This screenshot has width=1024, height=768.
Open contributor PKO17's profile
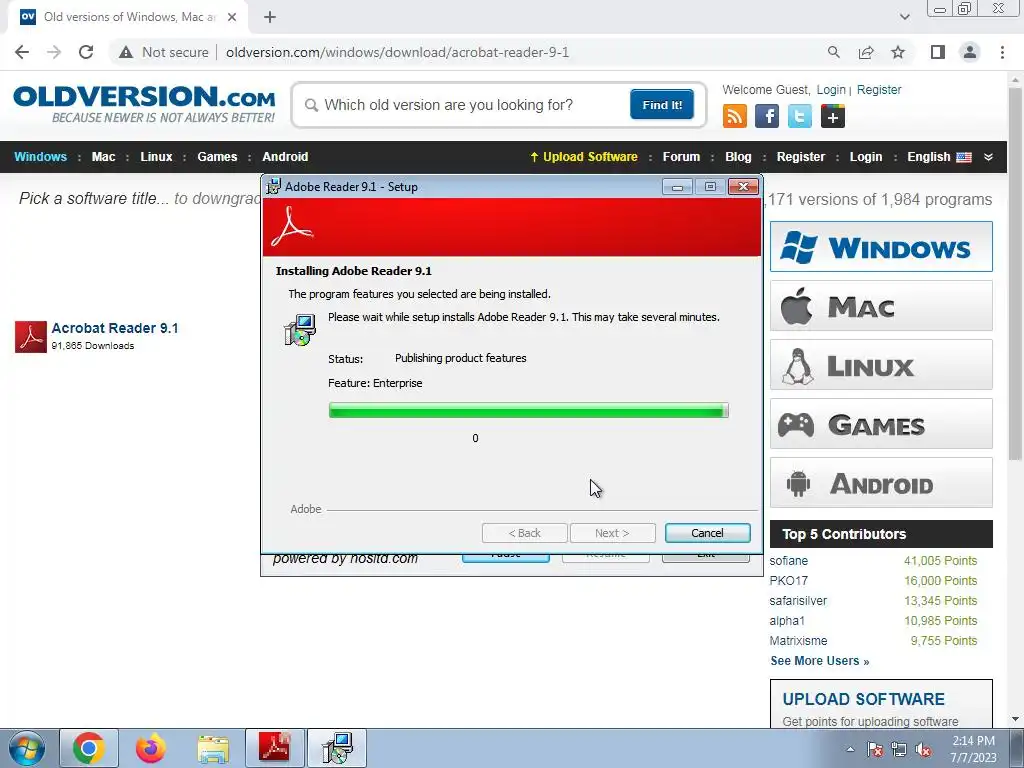point(788,581)
